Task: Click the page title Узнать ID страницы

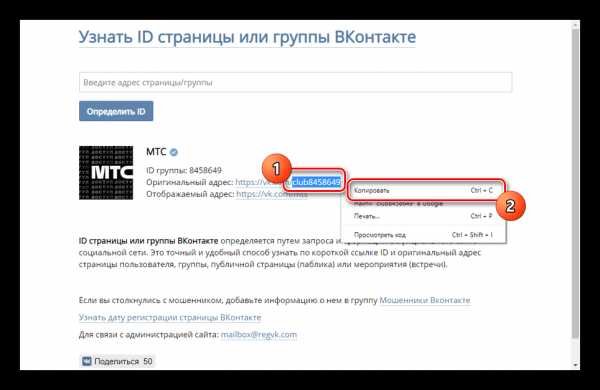Action: [247, 37]
